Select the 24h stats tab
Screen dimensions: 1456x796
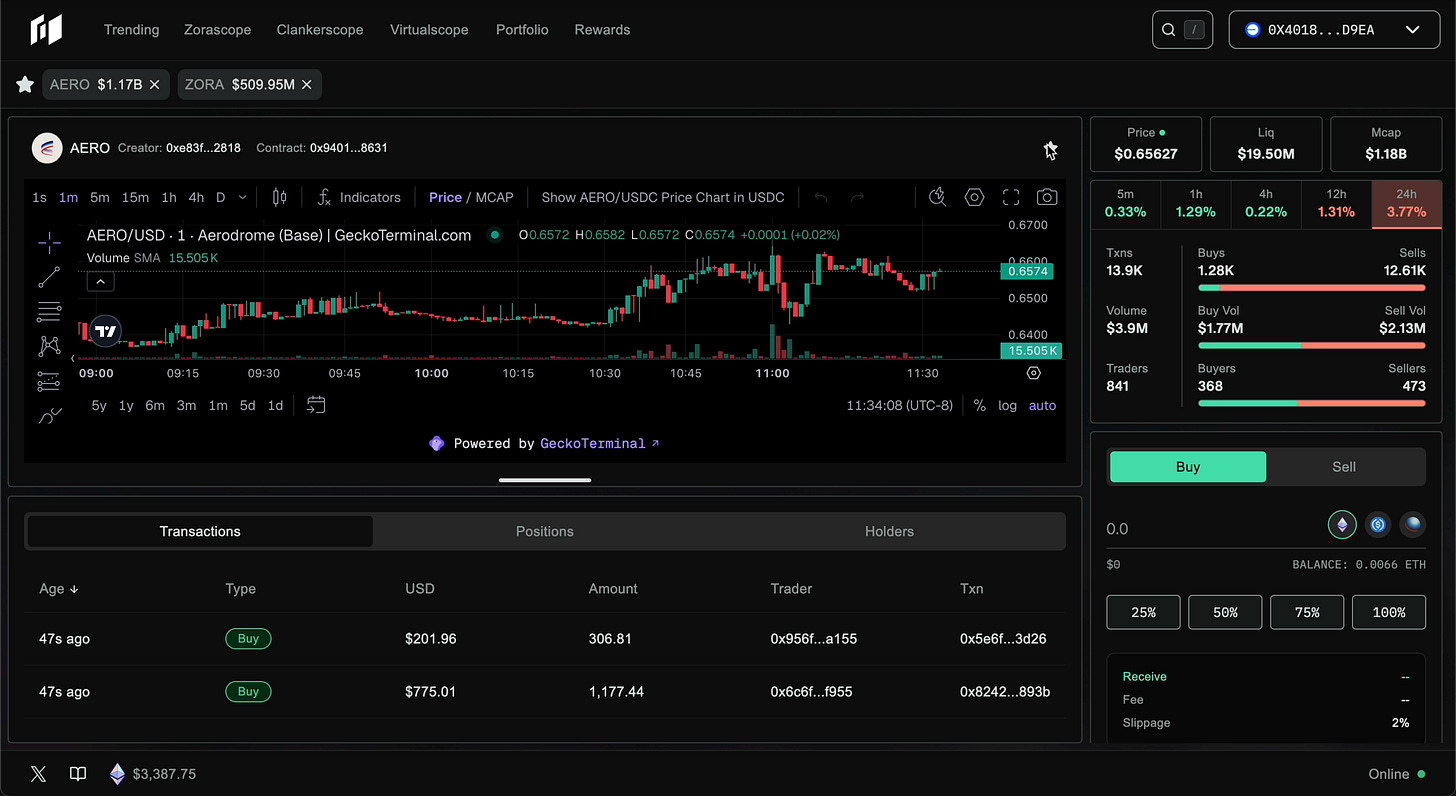coord(1407,204)
